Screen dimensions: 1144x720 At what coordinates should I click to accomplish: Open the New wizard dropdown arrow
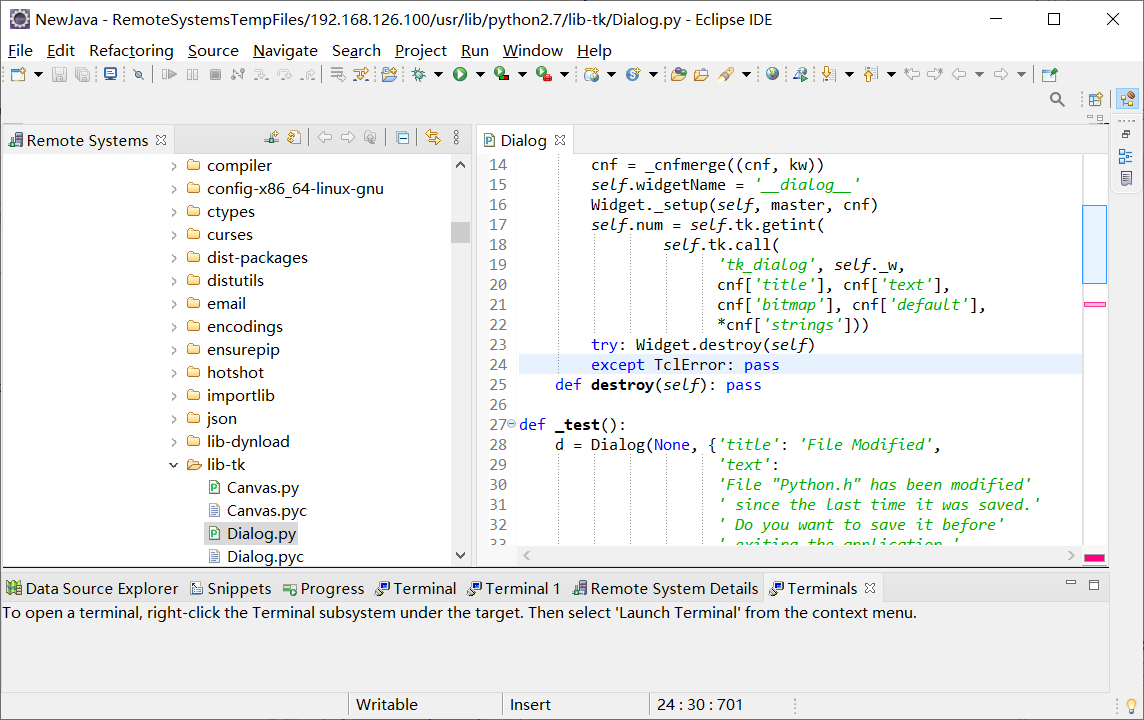38,74
